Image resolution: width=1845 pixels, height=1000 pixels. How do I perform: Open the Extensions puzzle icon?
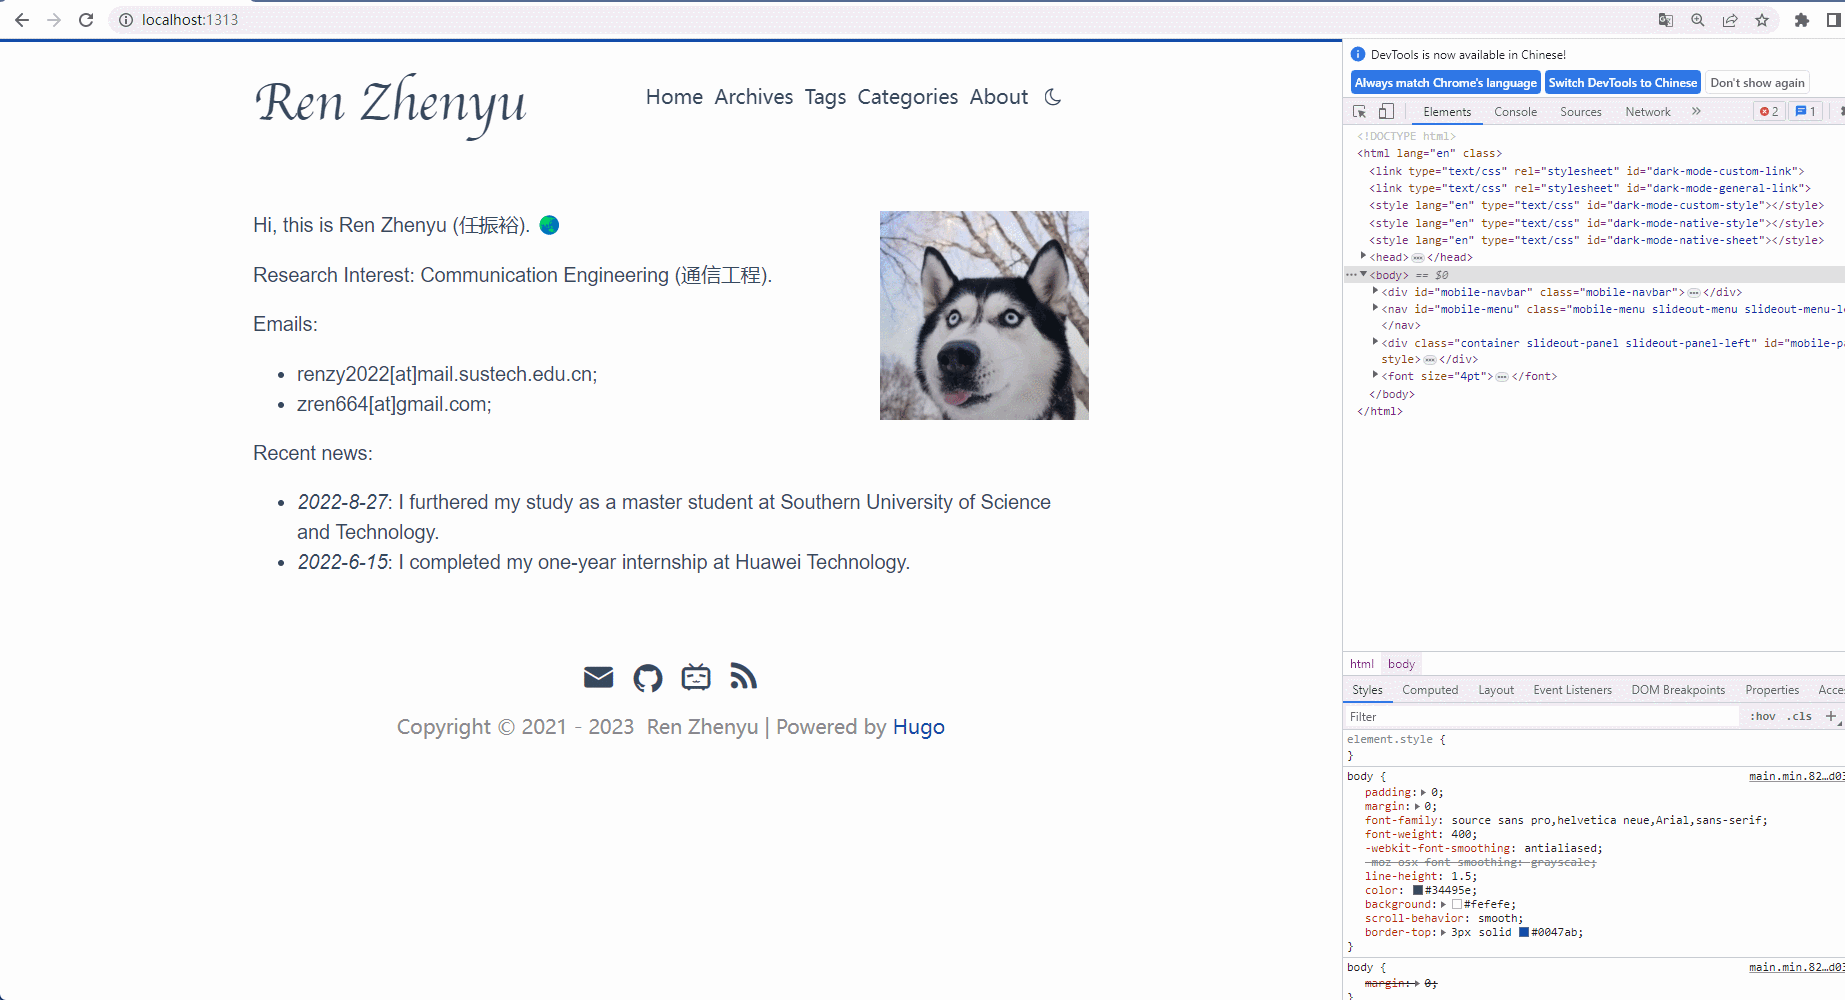tap(1802, 20)
